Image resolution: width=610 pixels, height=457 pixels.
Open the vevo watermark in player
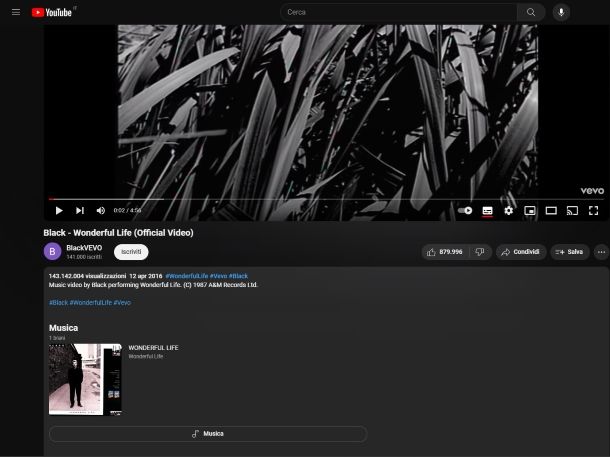click(592, 191)
